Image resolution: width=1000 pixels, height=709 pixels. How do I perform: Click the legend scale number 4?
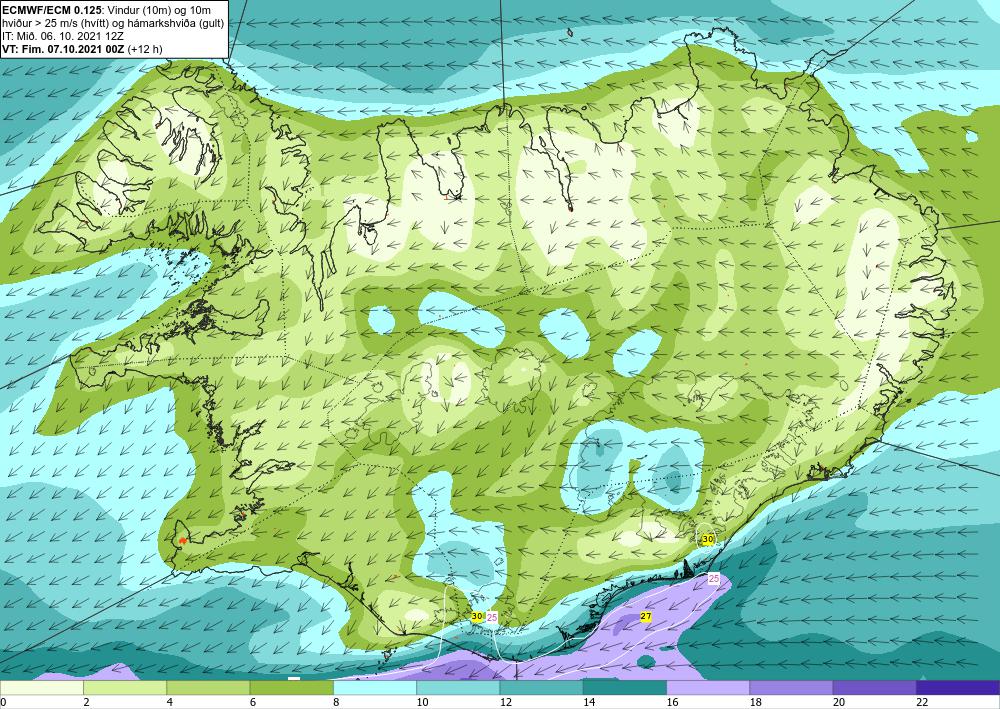[168, 703]
